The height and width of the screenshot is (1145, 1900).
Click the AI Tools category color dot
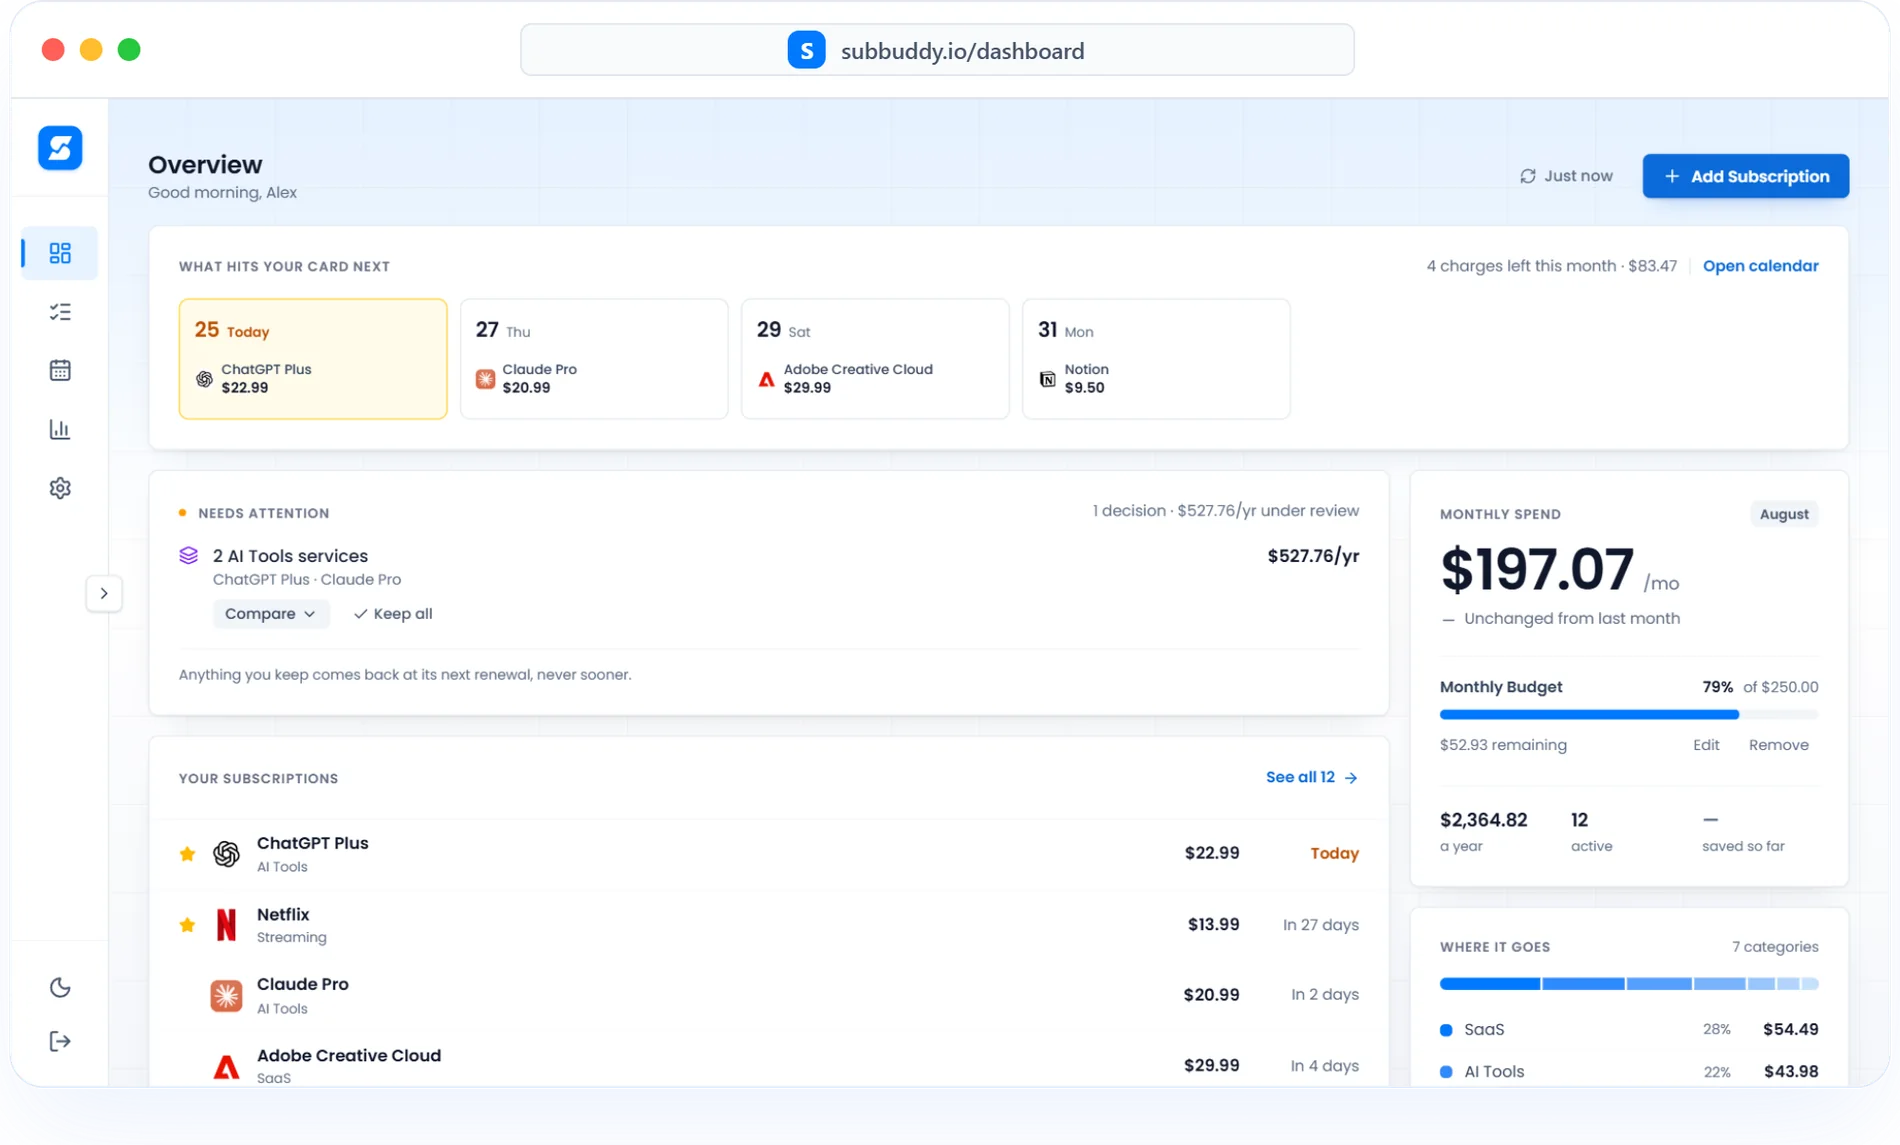(x=1446, y=1072)
